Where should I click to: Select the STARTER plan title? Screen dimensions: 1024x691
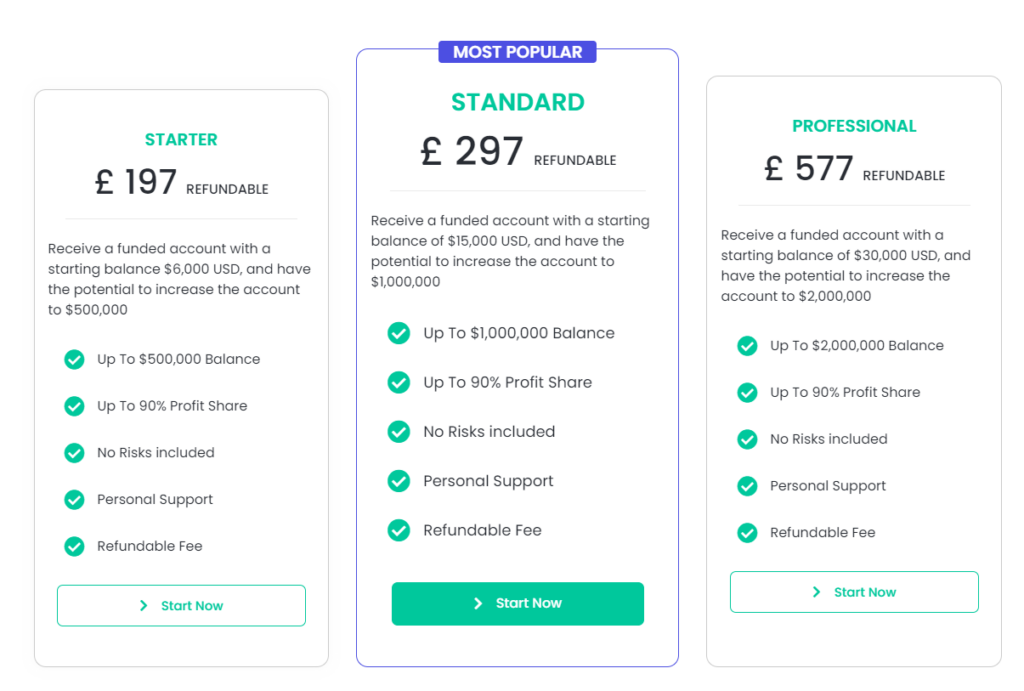pos(181,140)
